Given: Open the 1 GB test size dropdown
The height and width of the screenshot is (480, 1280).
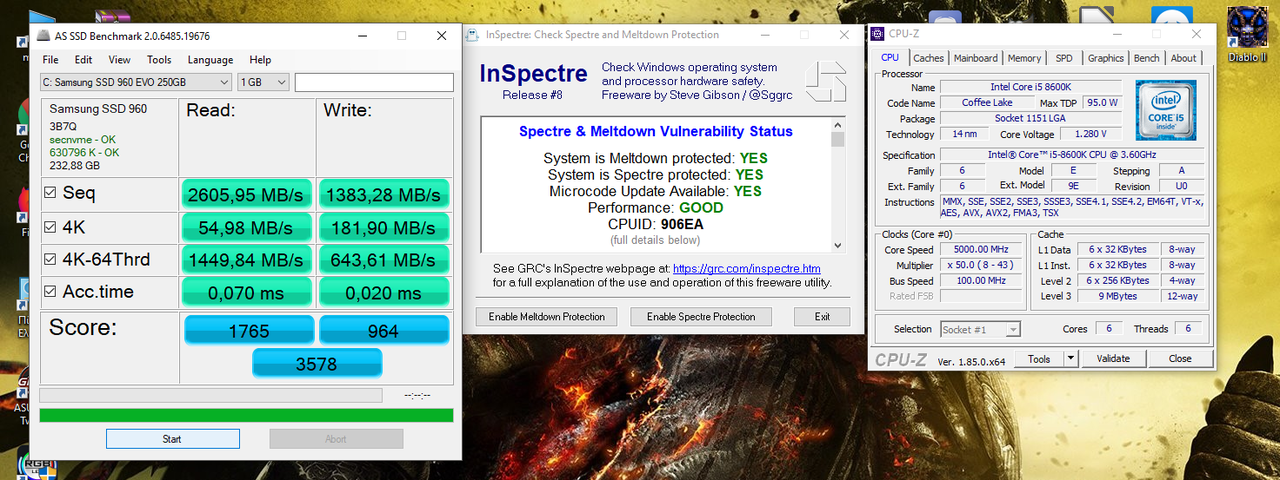Looking at the screenshot, I should point(264,82).
